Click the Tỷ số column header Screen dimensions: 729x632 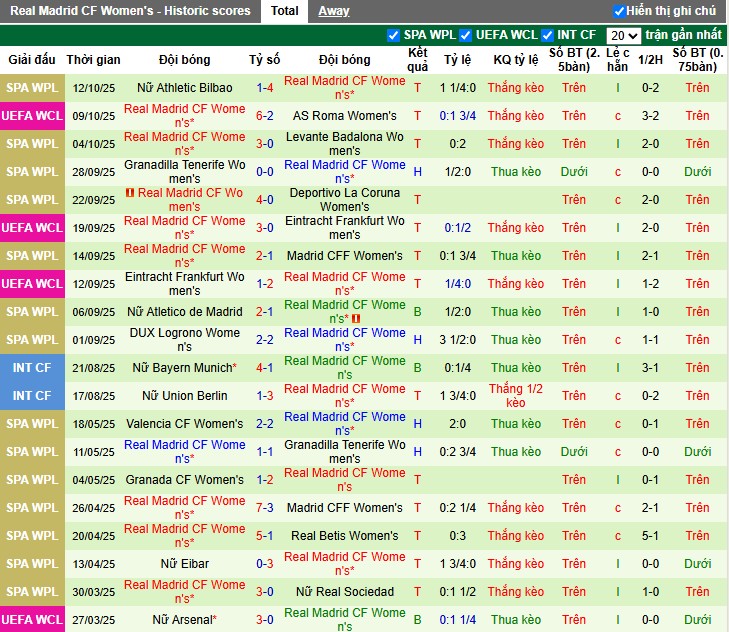tap(265, 60)
